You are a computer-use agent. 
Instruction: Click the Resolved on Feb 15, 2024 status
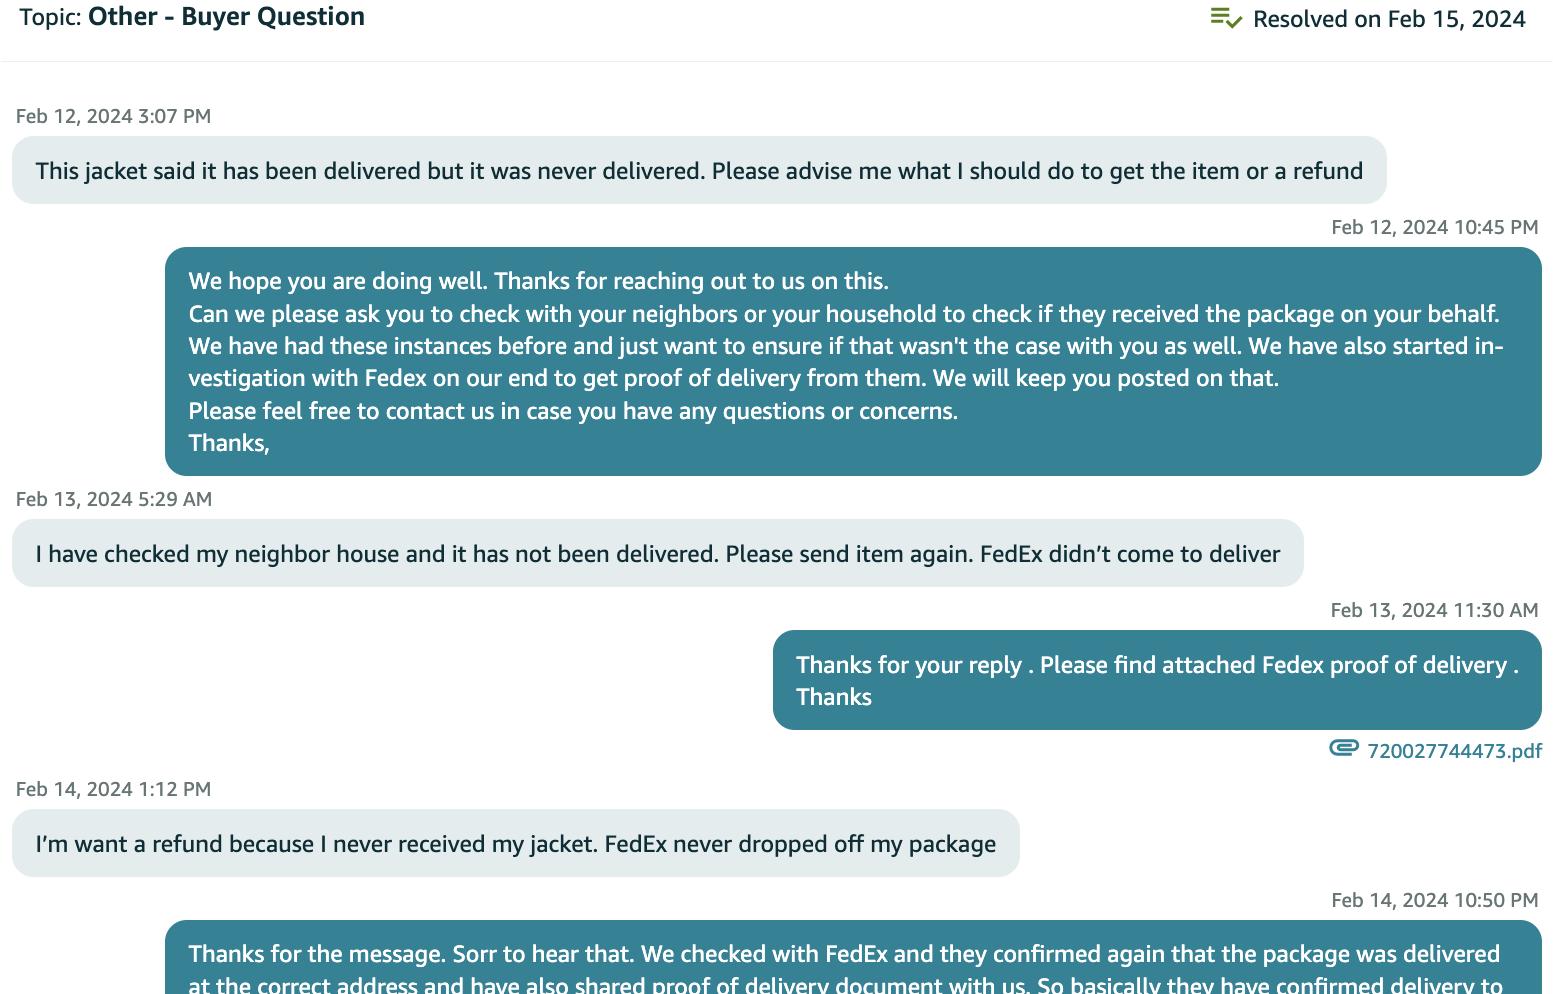click(x=1389, y=19)
